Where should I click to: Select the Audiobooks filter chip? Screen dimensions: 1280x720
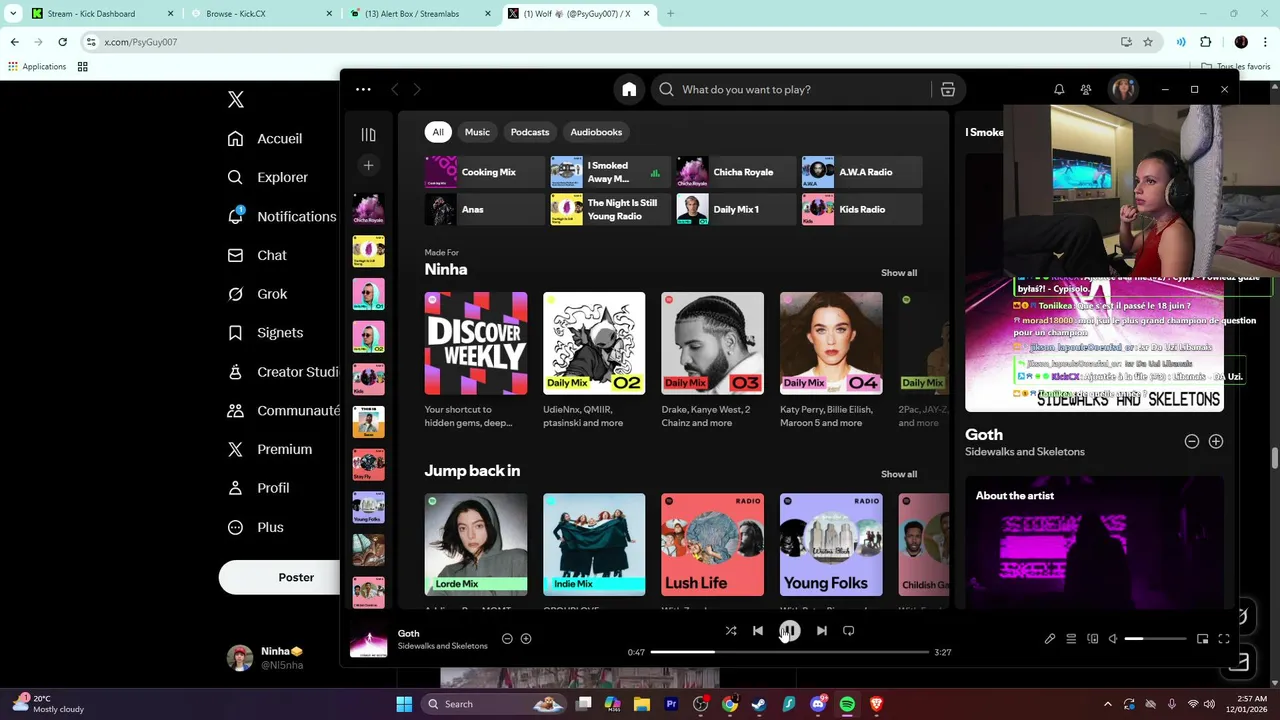(596, 132)
